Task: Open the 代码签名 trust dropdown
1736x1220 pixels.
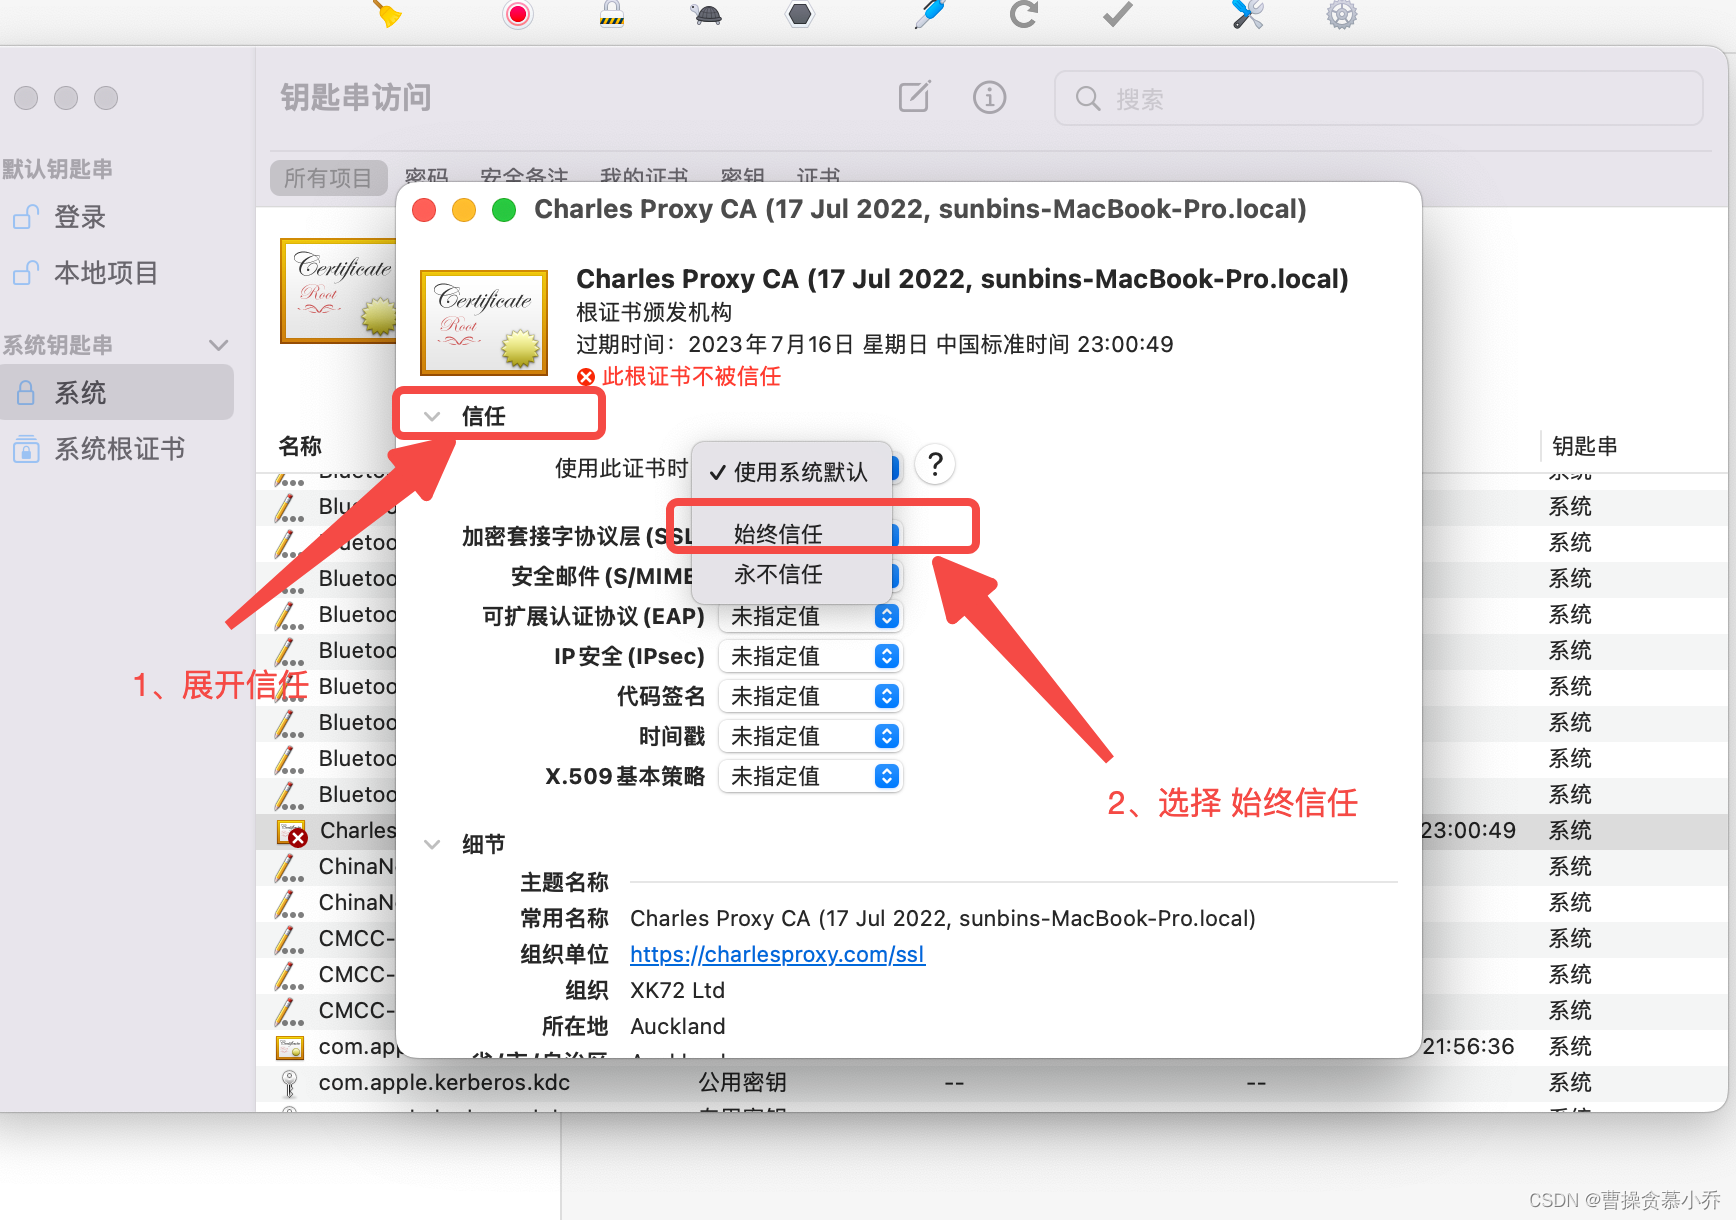Action: pyautogui.click(x=811, y=696)
